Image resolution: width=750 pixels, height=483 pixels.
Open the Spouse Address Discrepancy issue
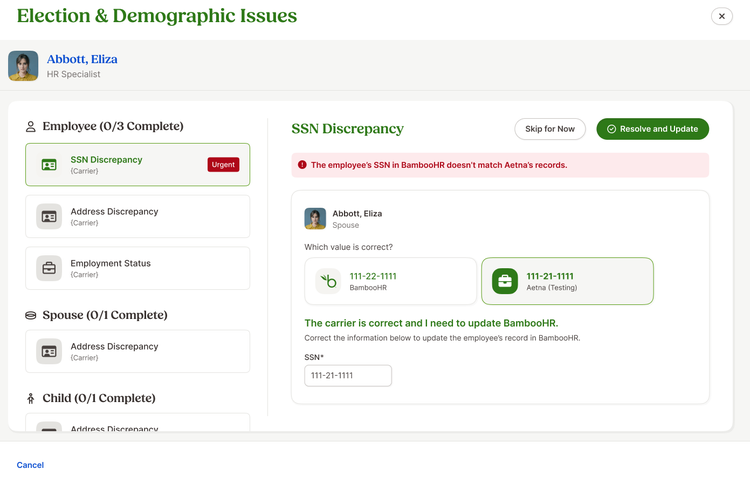point(137,351)
